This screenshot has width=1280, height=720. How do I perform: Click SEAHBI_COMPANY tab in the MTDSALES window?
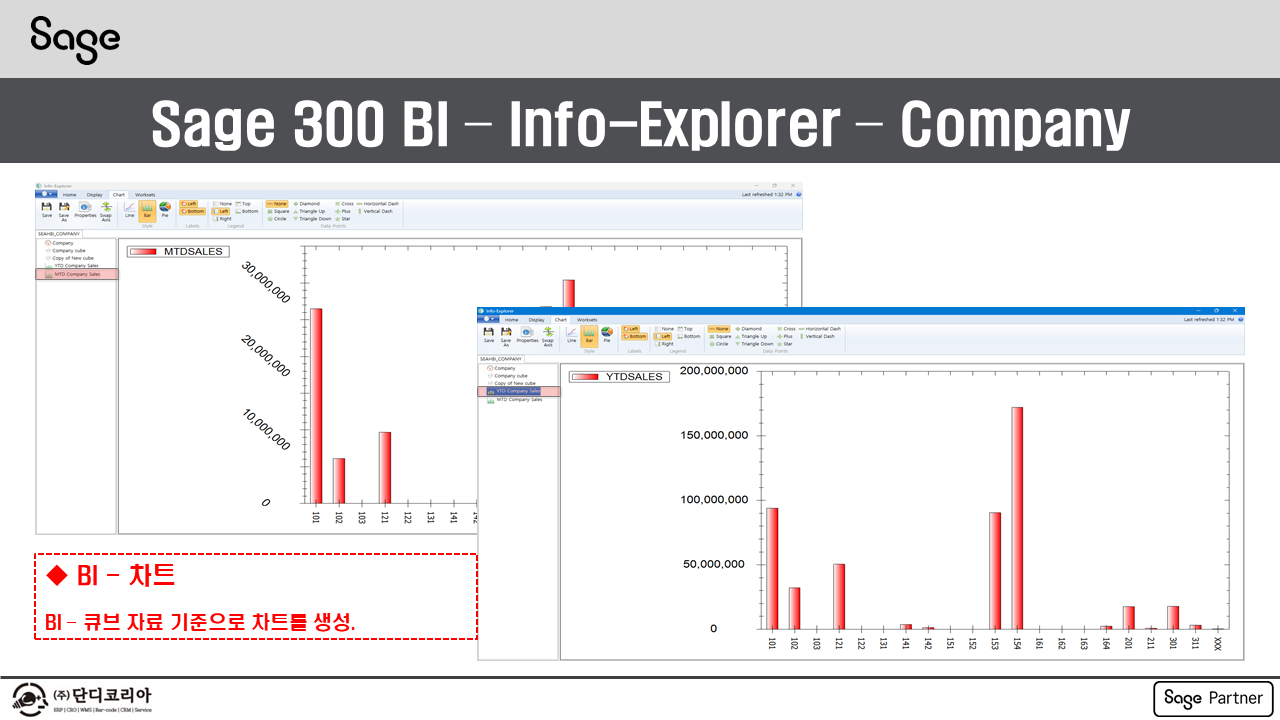click(x=59, y=233)
